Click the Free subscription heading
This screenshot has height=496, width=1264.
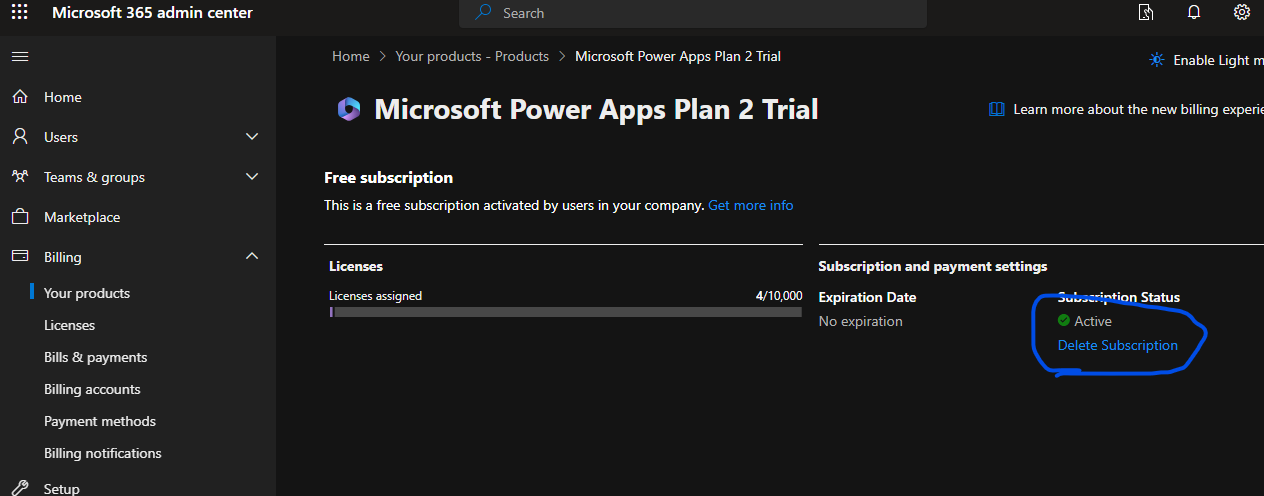[389, 177]
